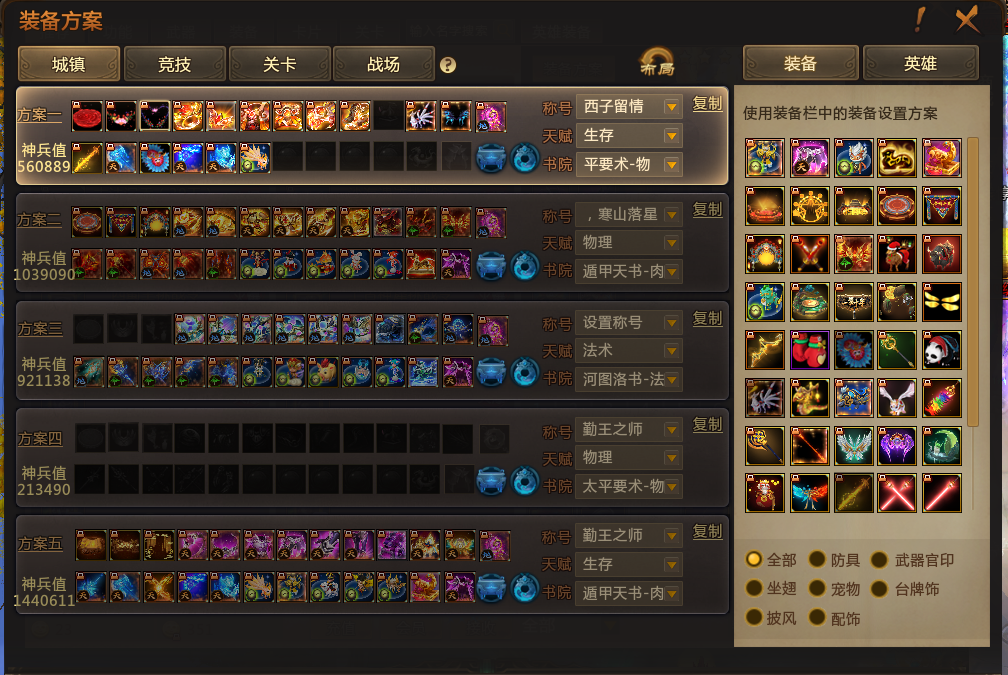Expand 方案二 天赋 dropdown showing 物理

[629, 242]
